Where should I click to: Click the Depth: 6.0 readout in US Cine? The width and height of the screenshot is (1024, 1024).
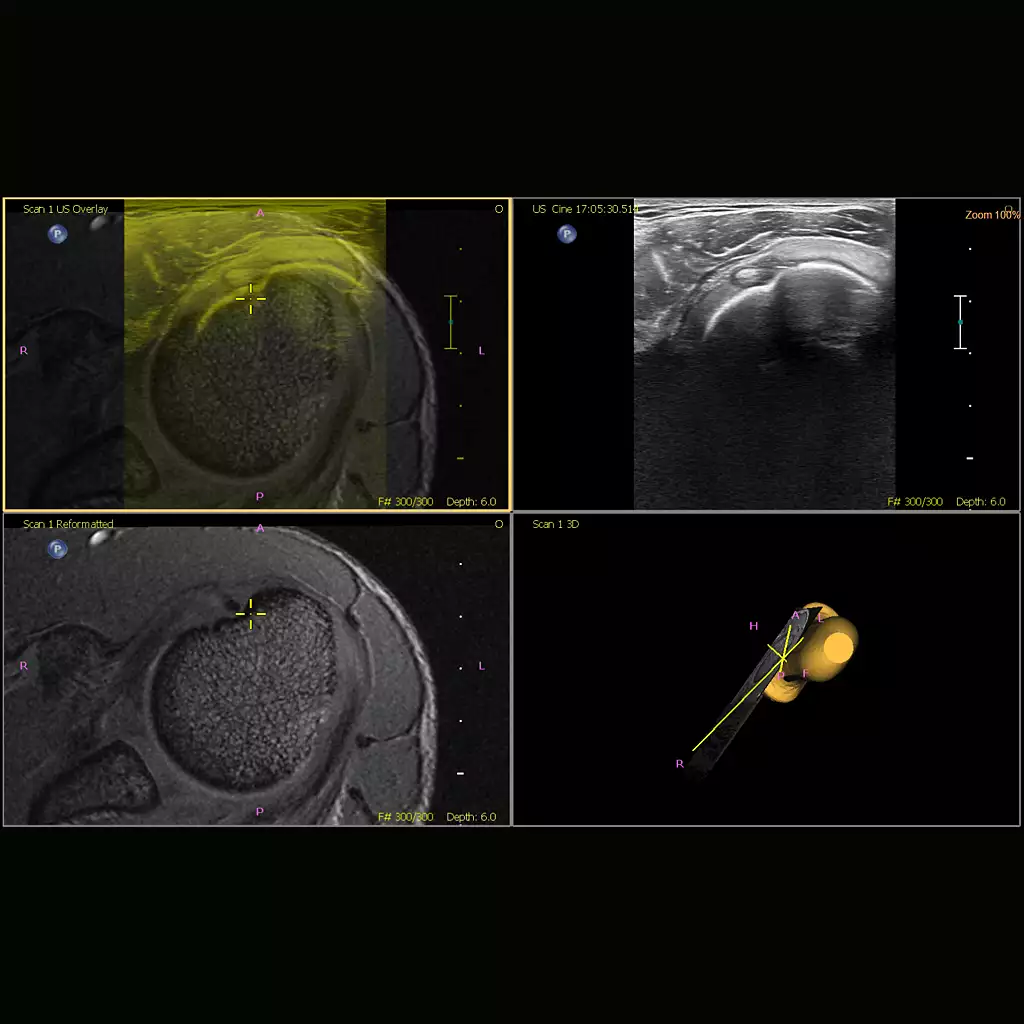tap(980, 502)
